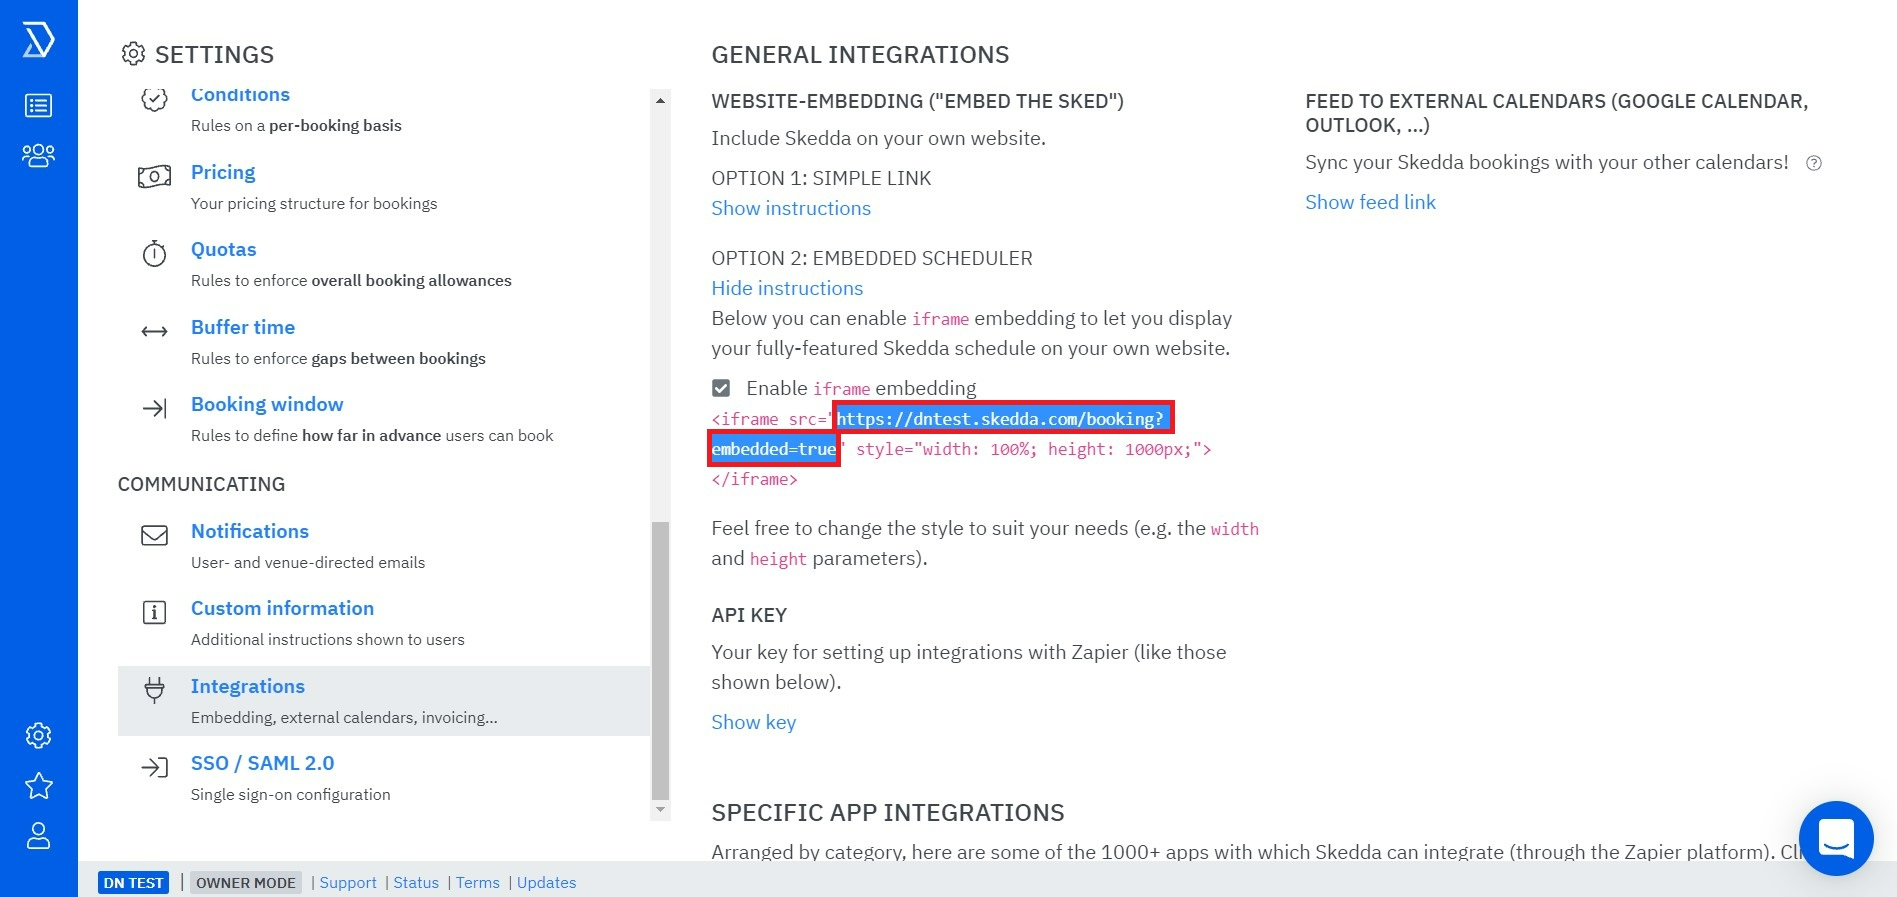Click the Skedda logo in the sidebar

point(38,40)
